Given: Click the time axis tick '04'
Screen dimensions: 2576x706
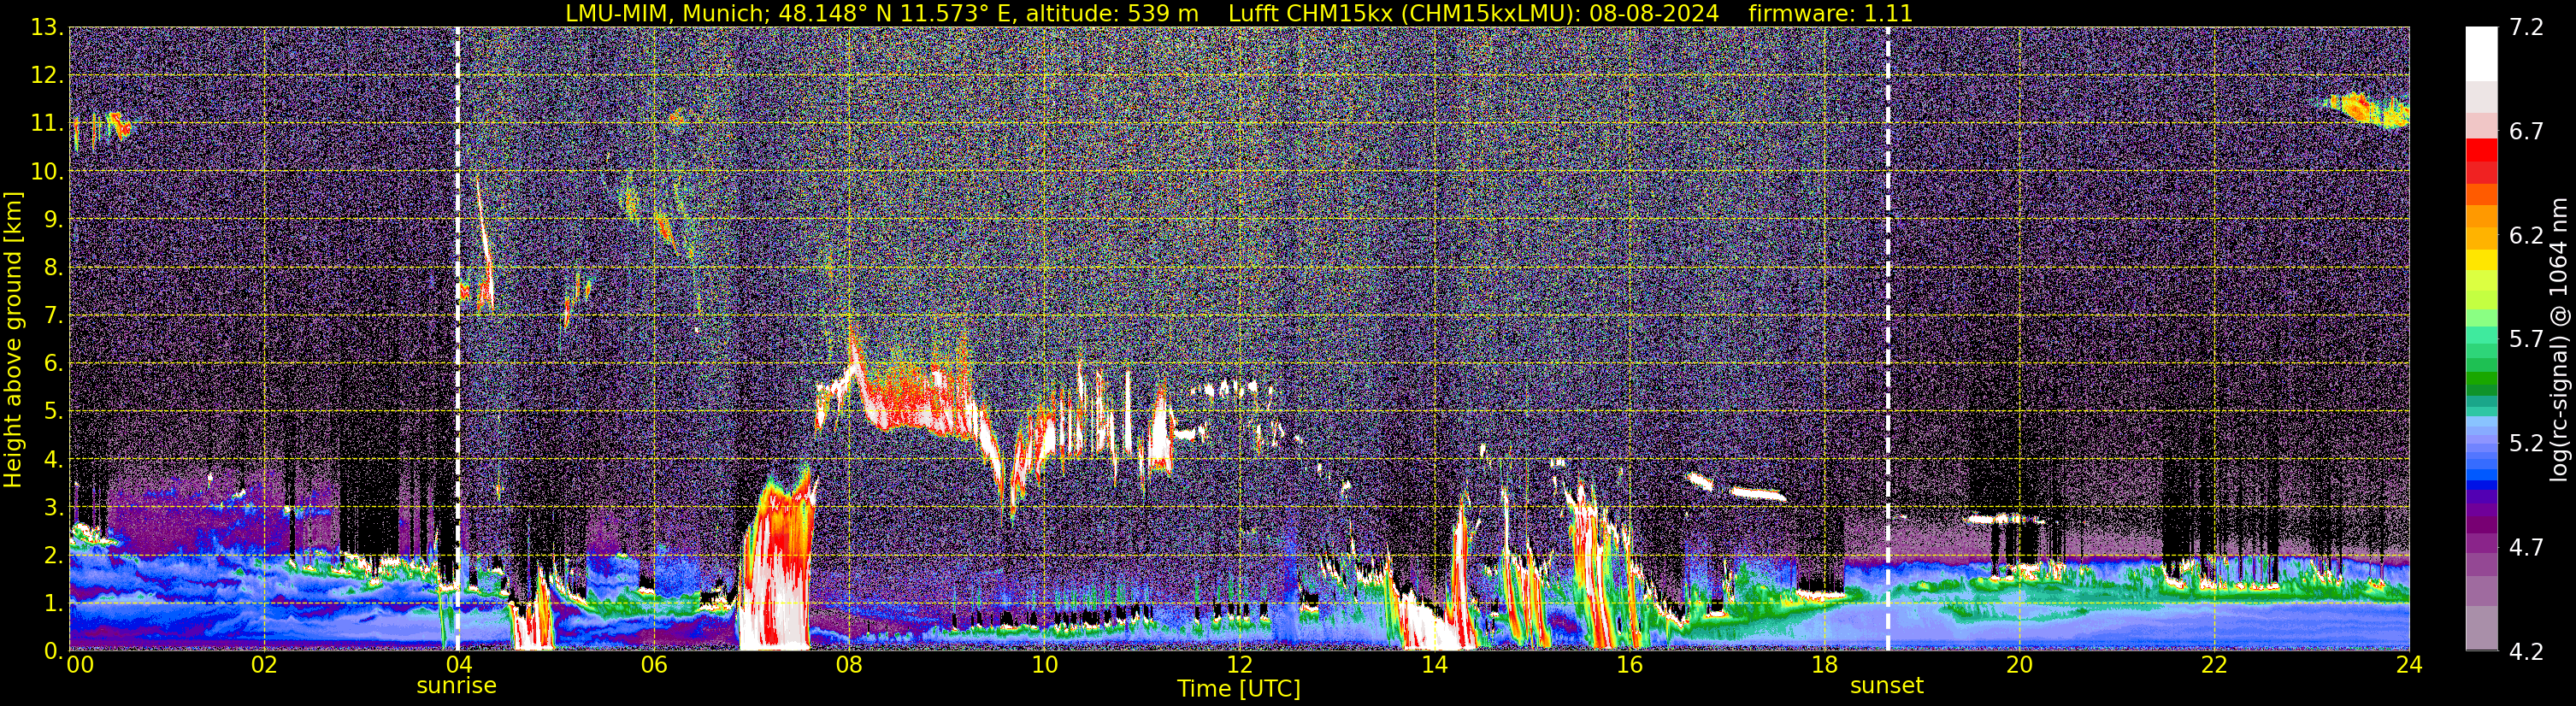Looking at the screenshot, I should pos(459,664).
